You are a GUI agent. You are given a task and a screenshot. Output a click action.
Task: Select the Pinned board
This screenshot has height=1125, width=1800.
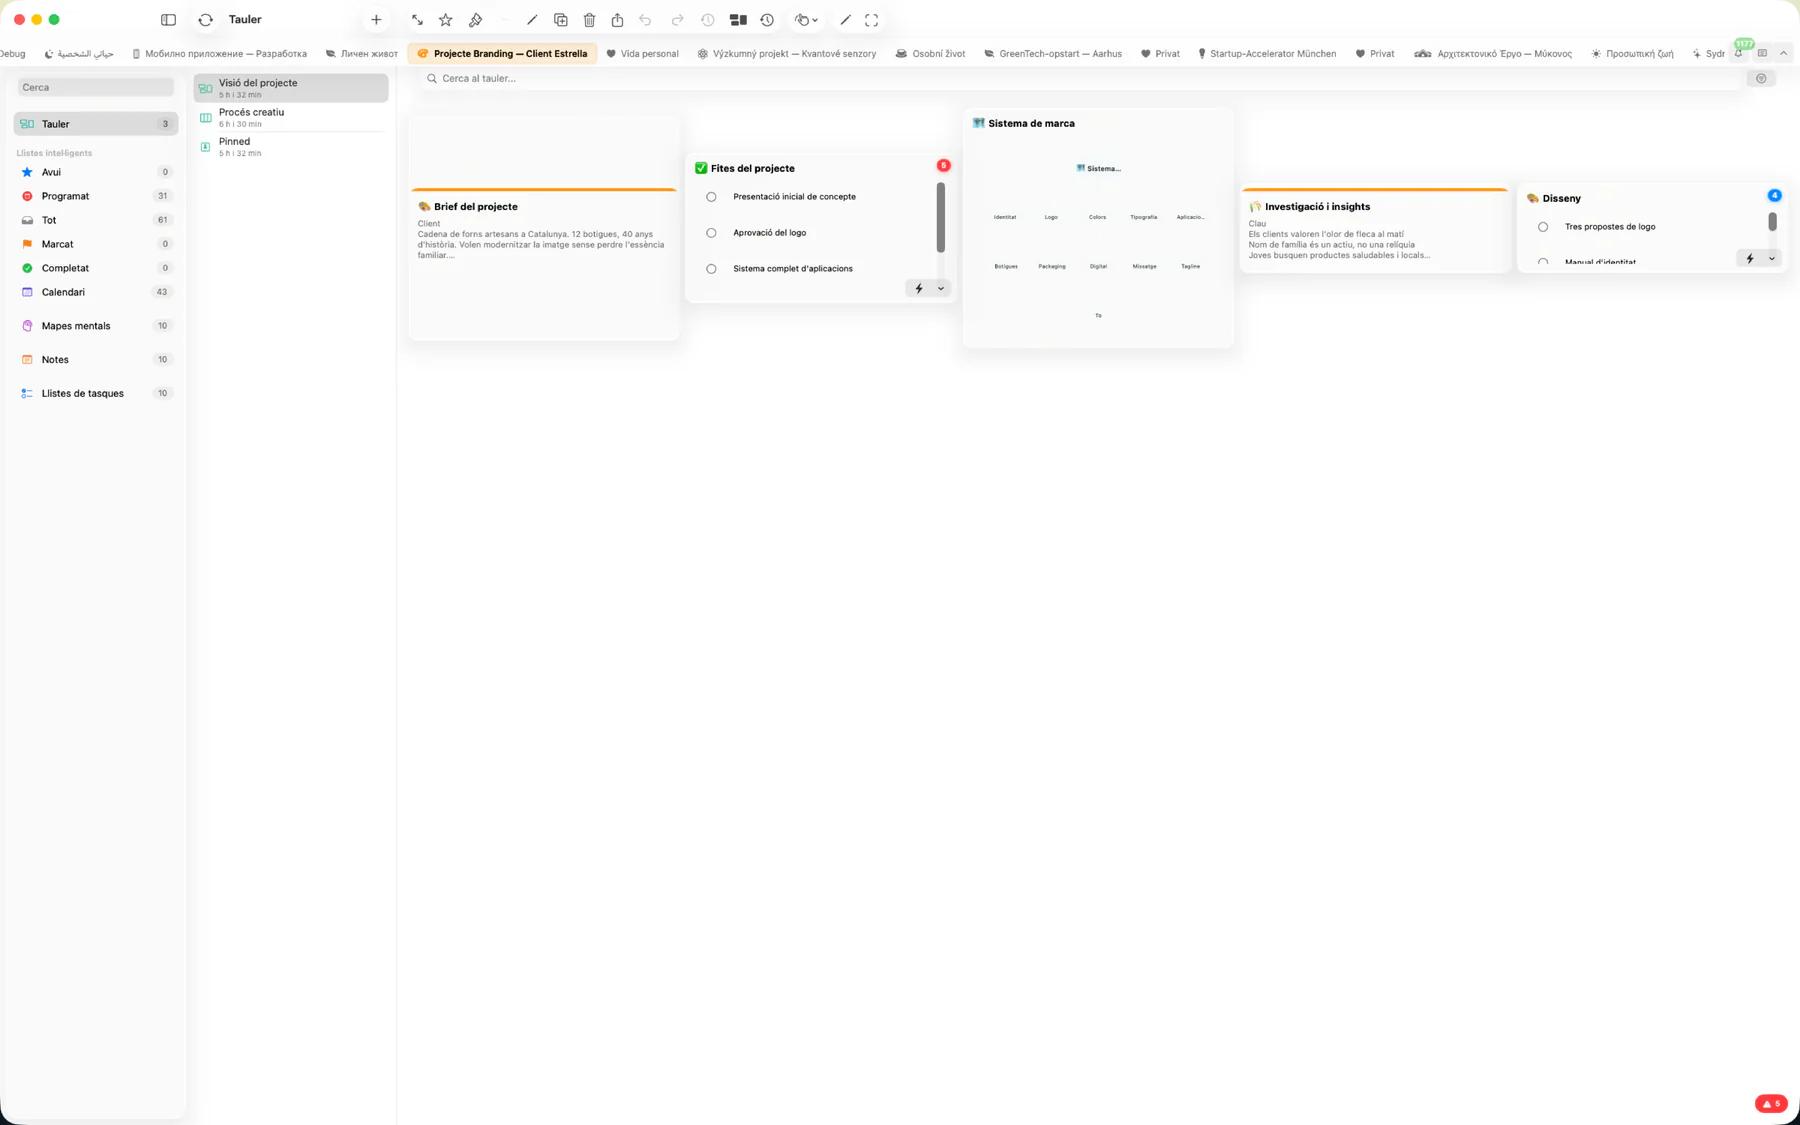[291, 146]
